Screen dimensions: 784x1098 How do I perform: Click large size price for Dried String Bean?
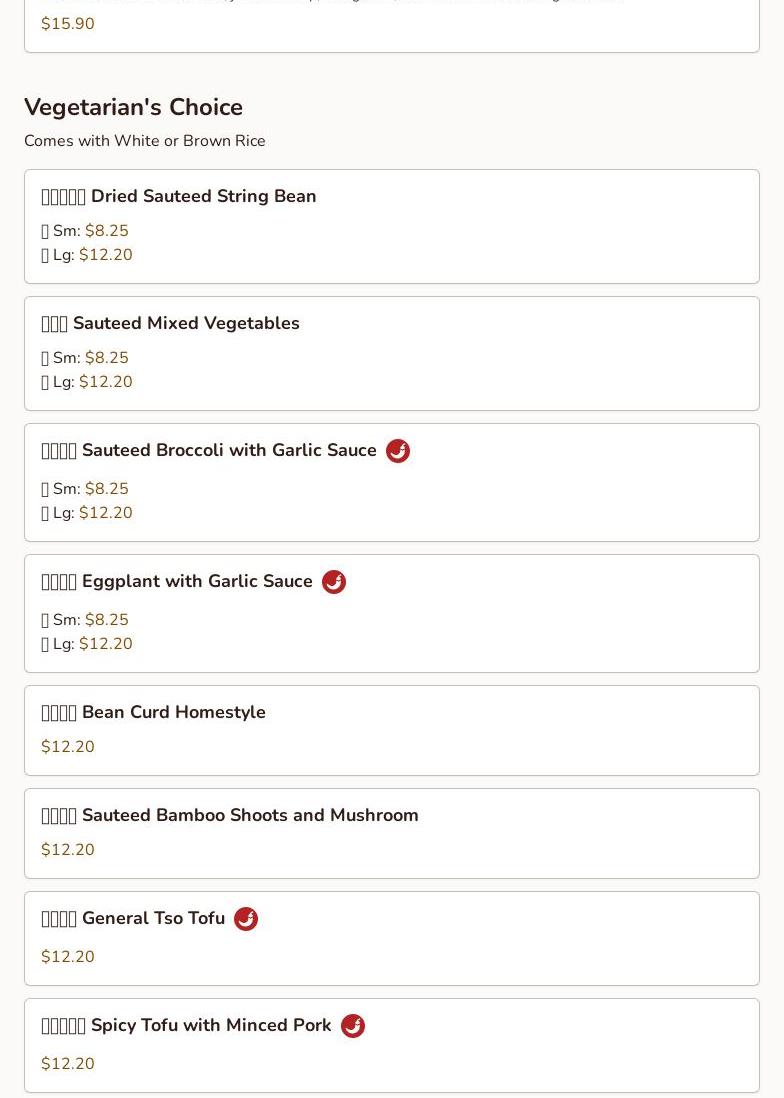pyautogui.click(x=106, y=255)
